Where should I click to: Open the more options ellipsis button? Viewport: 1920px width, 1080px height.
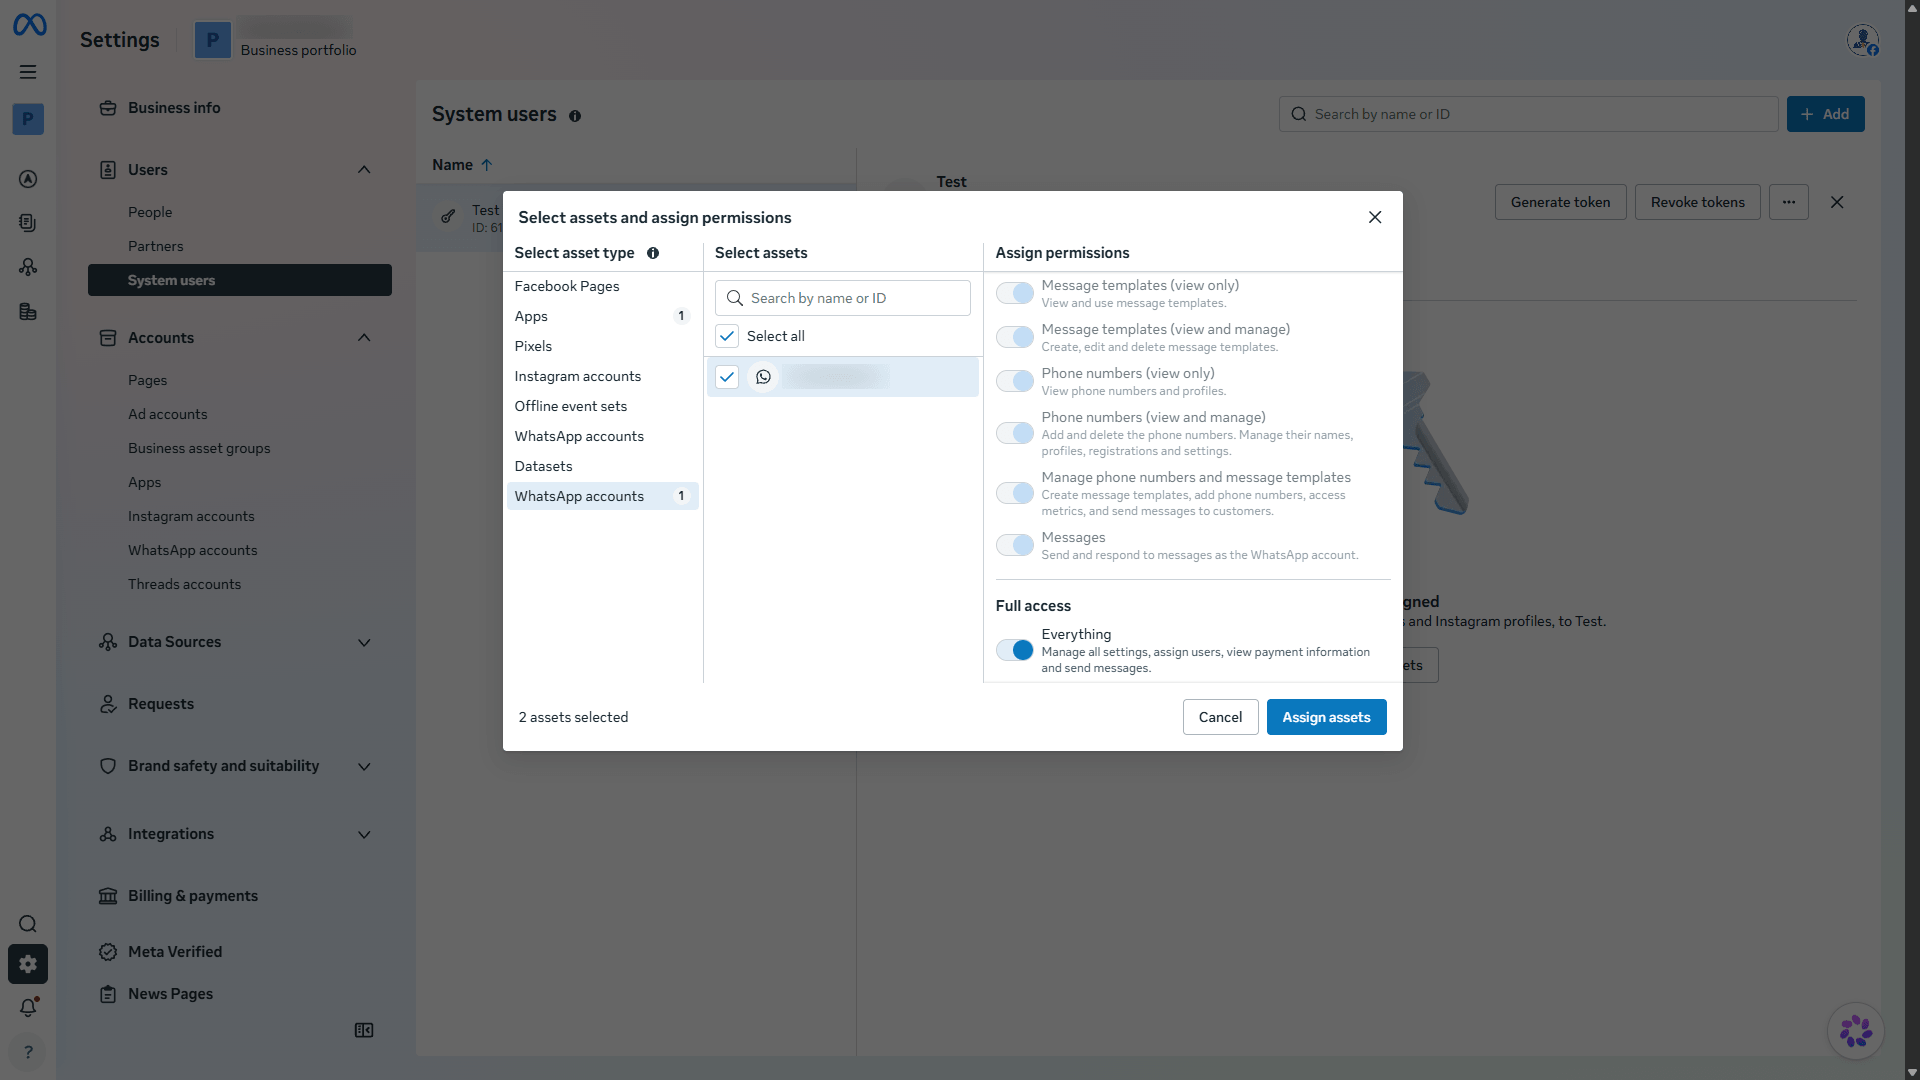[x=1789, y=202]
